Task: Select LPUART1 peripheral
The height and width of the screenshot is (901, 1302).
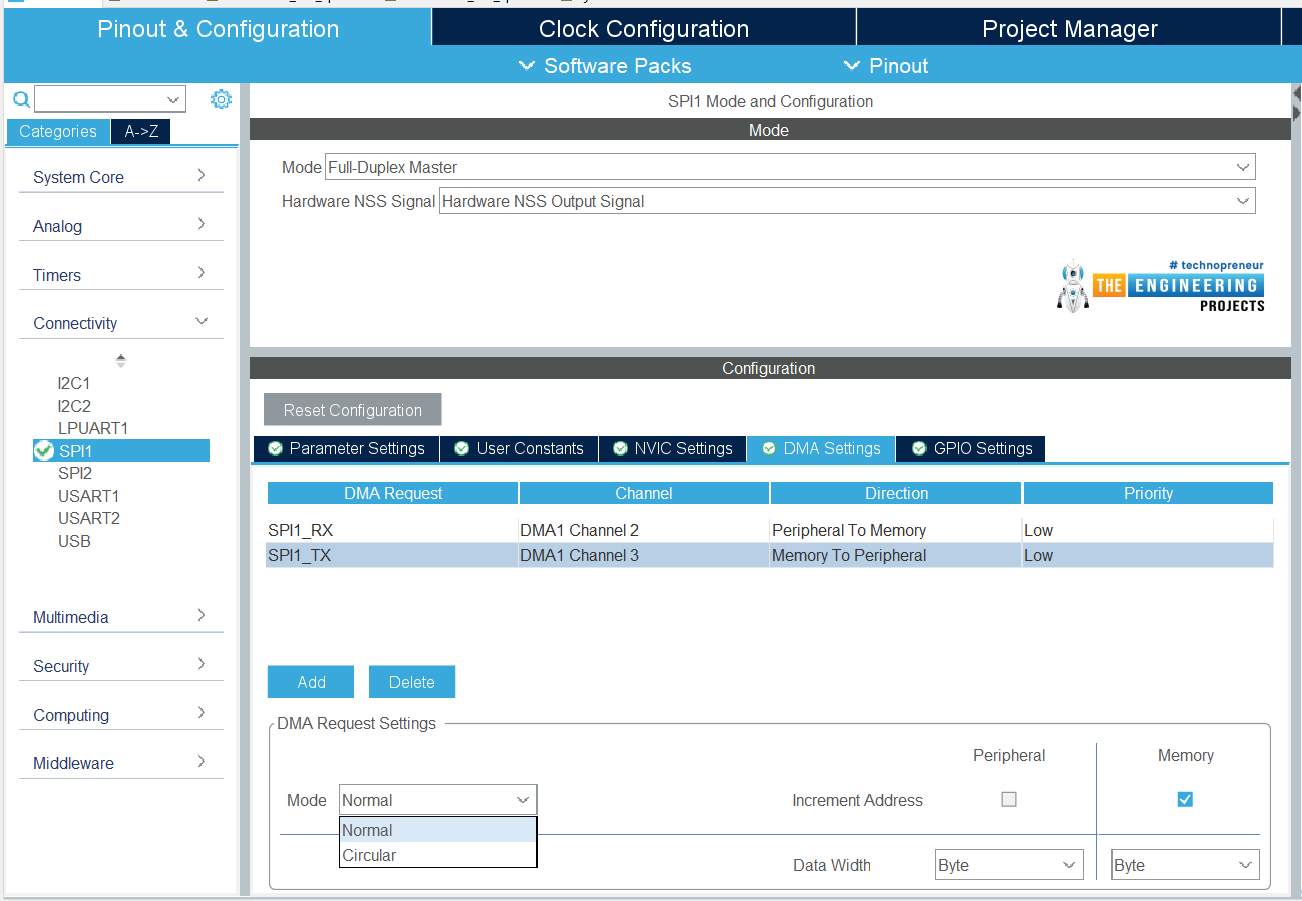Action: (x=93, y=428)
